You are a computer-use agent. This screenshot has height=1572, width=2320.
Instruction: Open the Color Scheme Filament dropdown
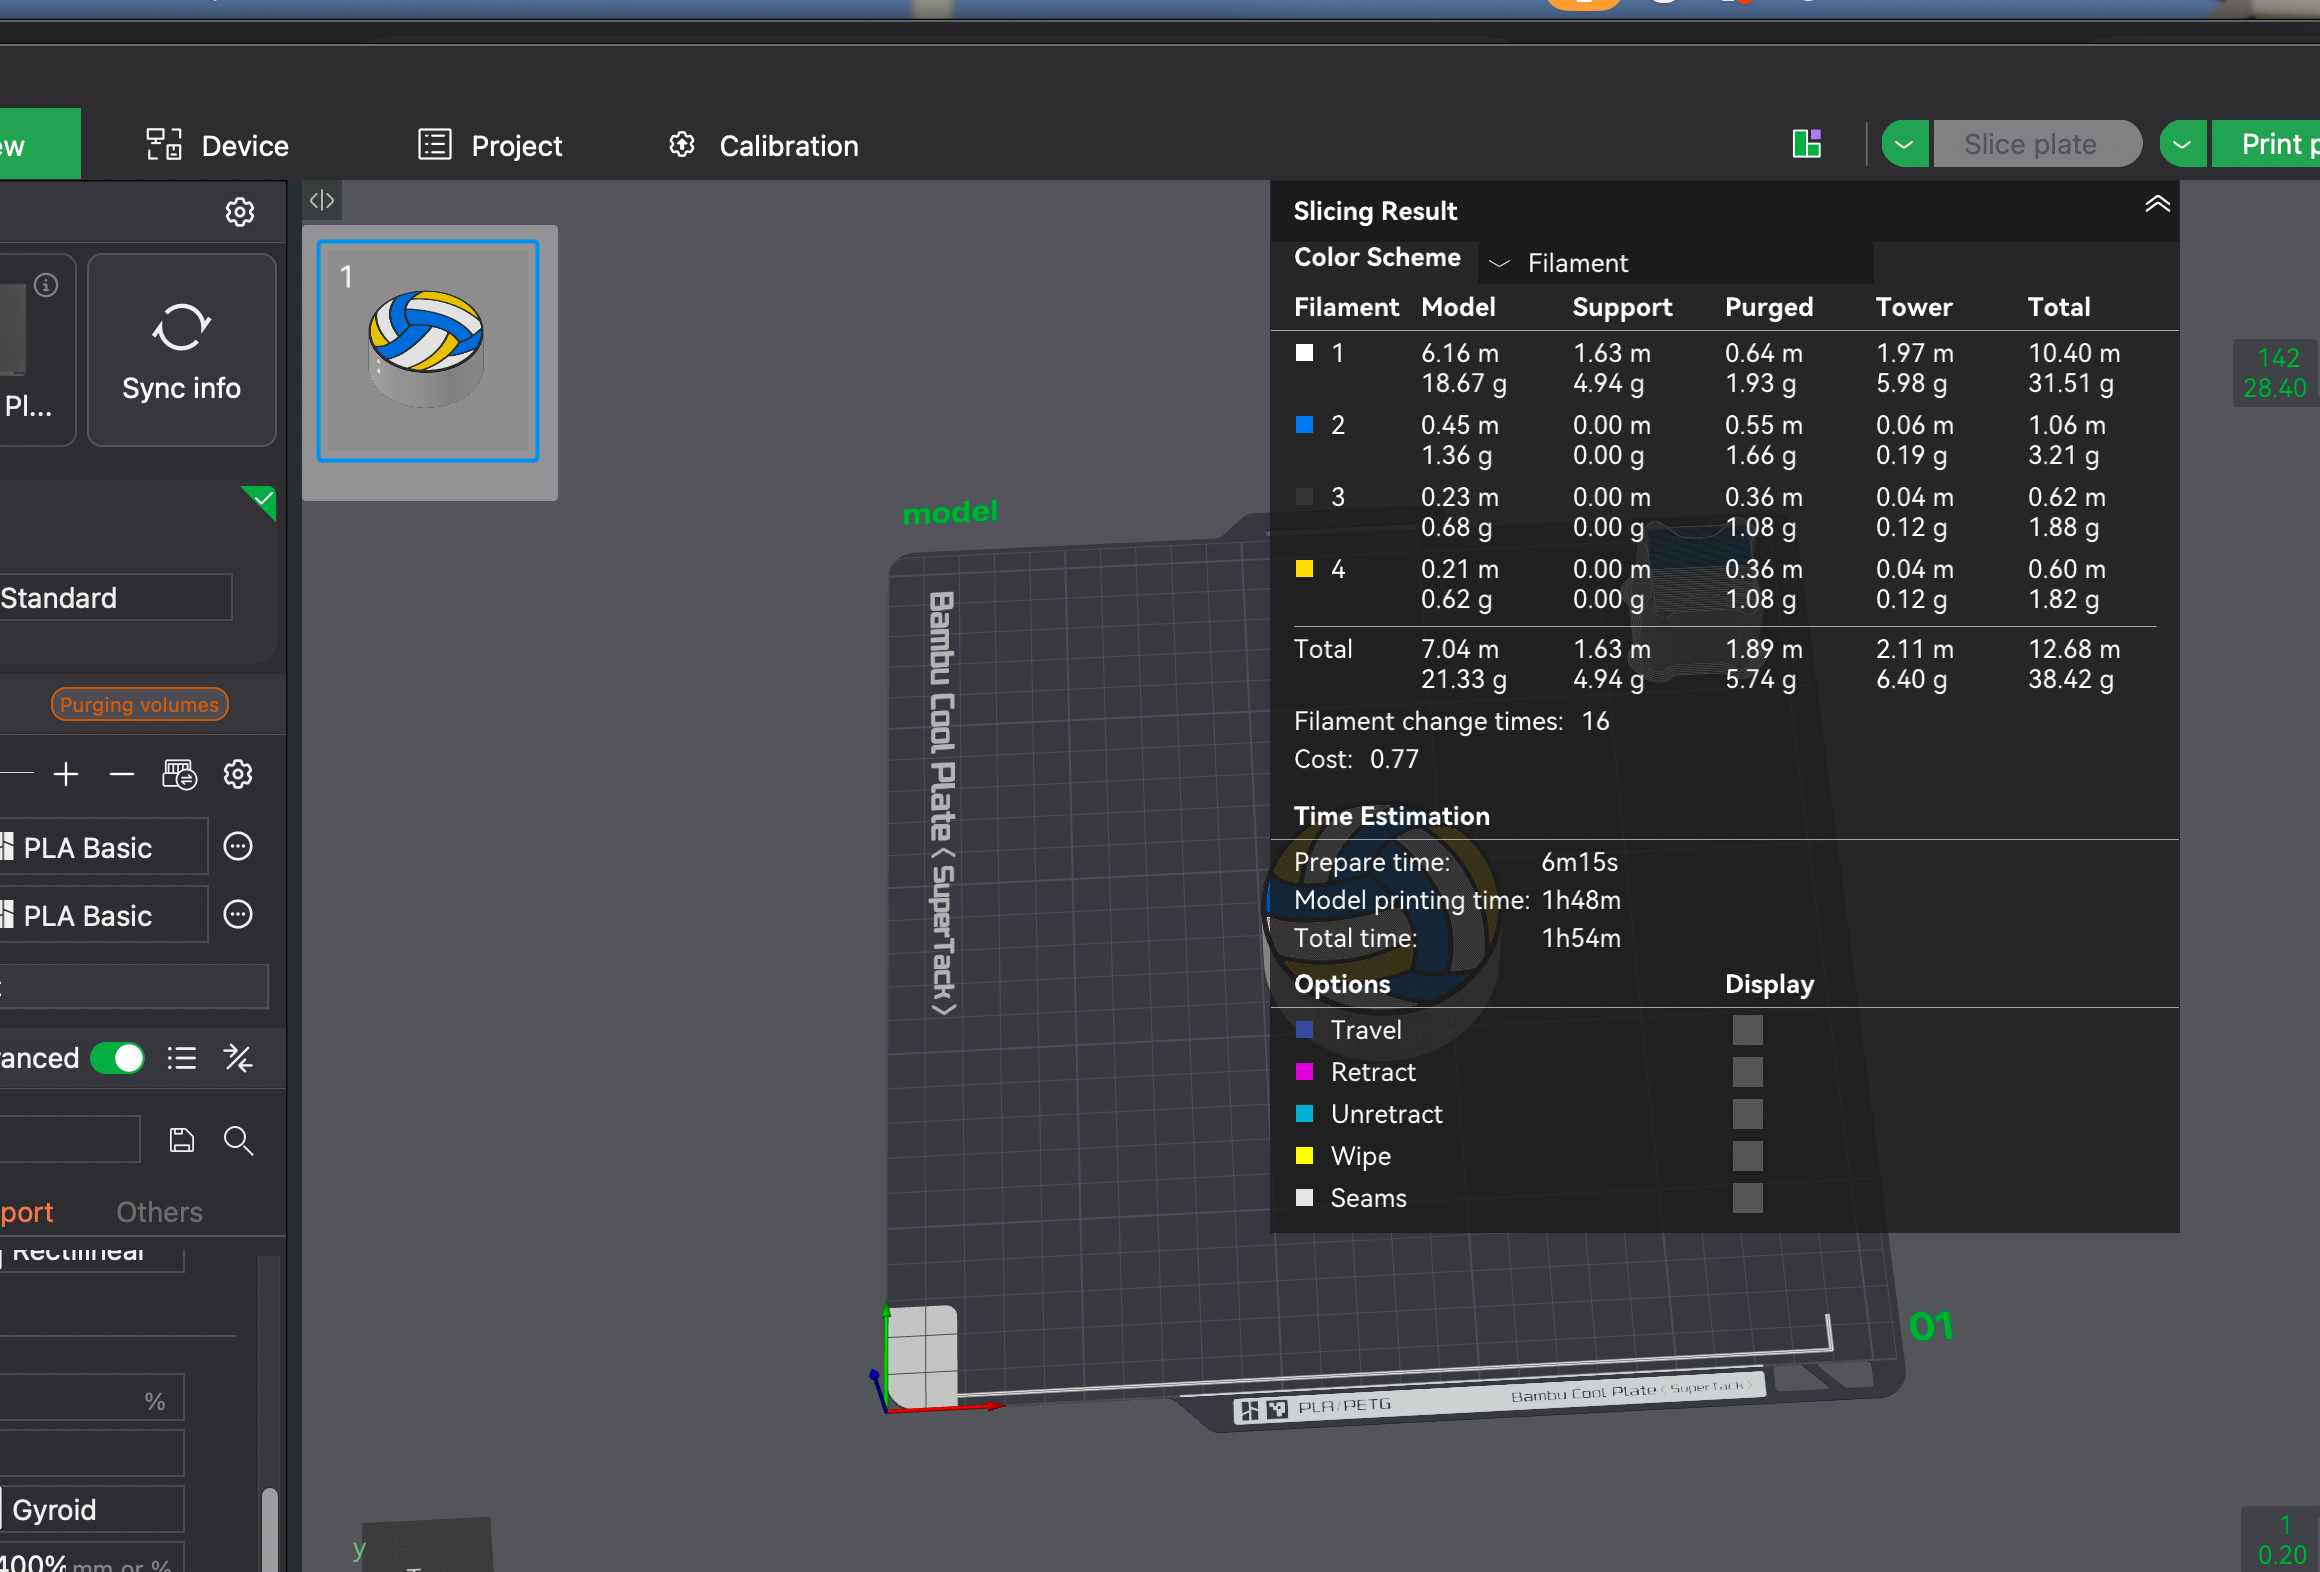[x=1676, y=263]
